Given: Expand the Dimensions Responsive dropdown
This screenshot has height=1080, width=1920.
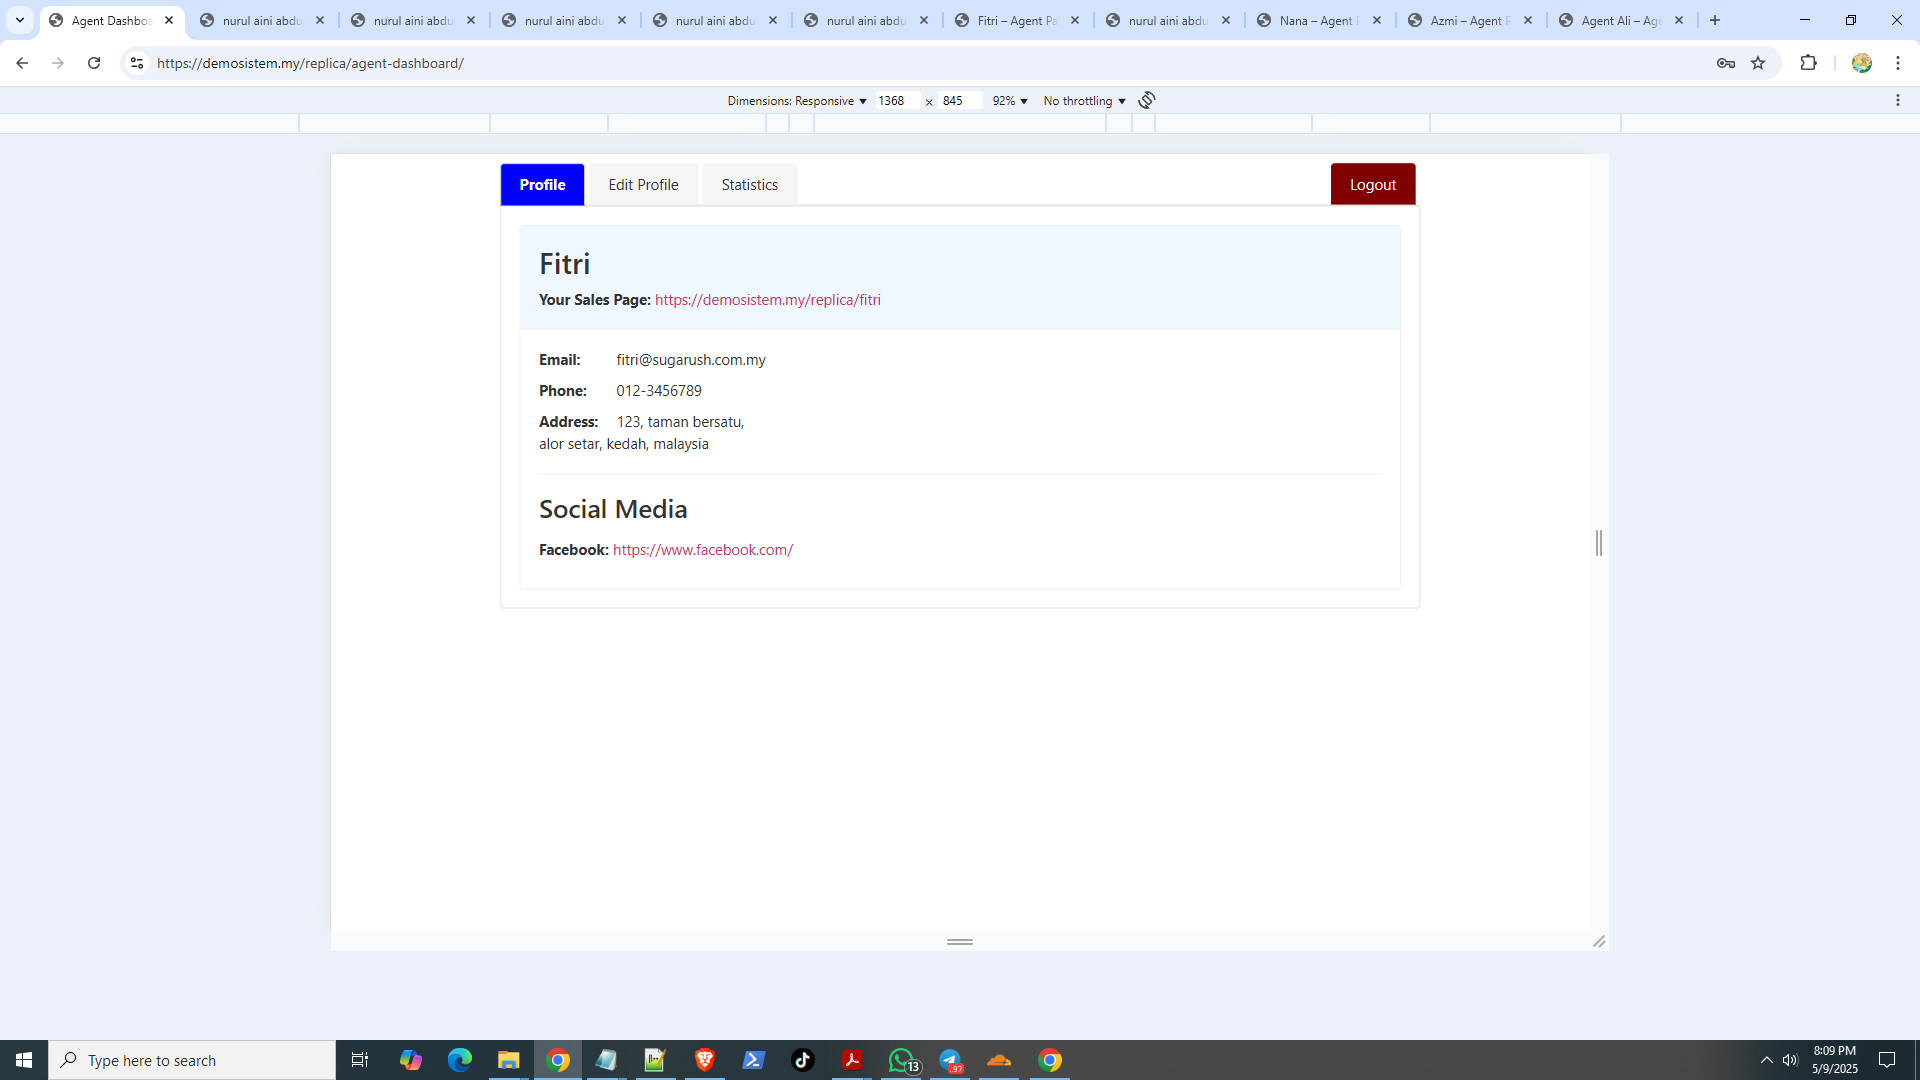Looking at the screenshot, I should (797, 101).
